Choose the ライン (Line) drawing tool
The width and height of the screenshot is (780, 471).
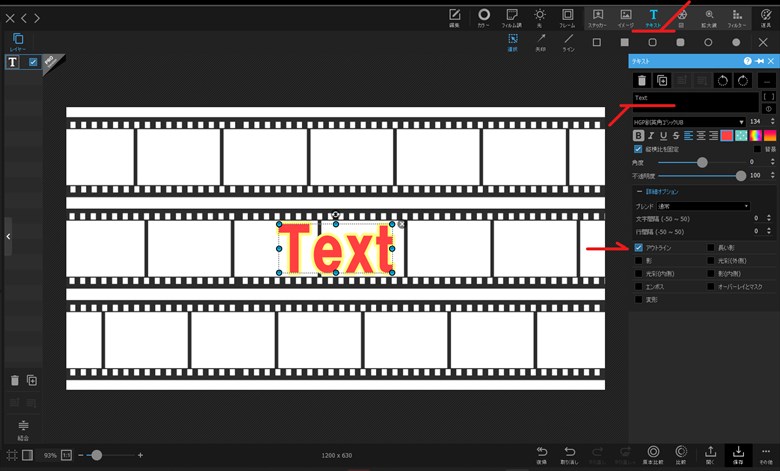click(x=569, y=43)
